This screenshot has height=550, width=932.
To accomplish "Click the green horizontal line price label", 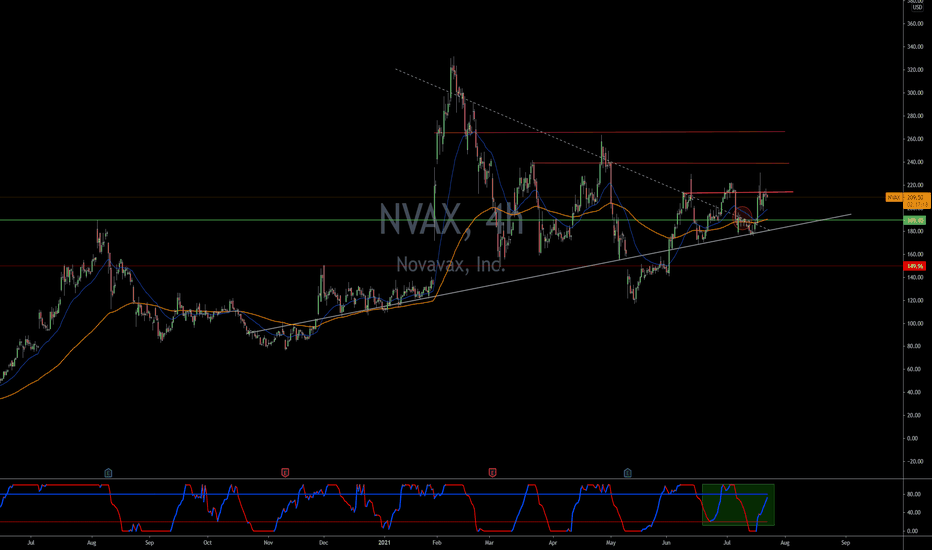I will point(914,221).
